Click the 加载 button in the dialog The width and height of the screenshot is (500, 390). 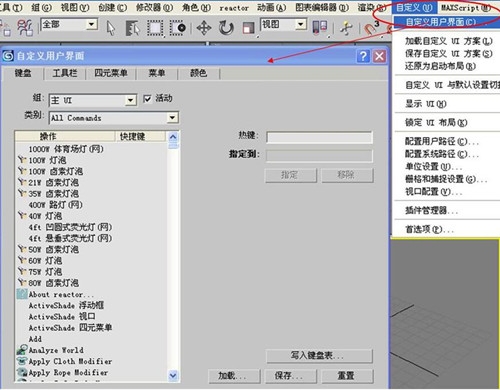point(234,376)
